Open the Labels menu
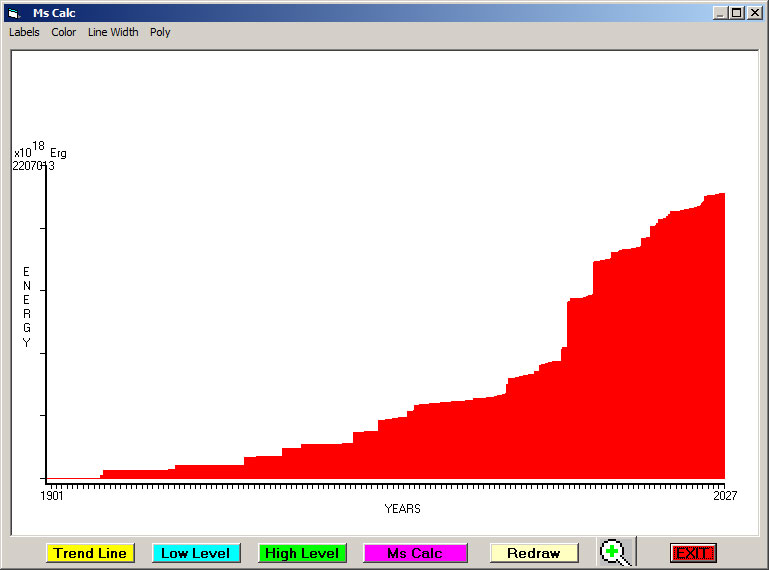This screenshot has height=570, width=769. pyautogui.click(x=24, y=32)
